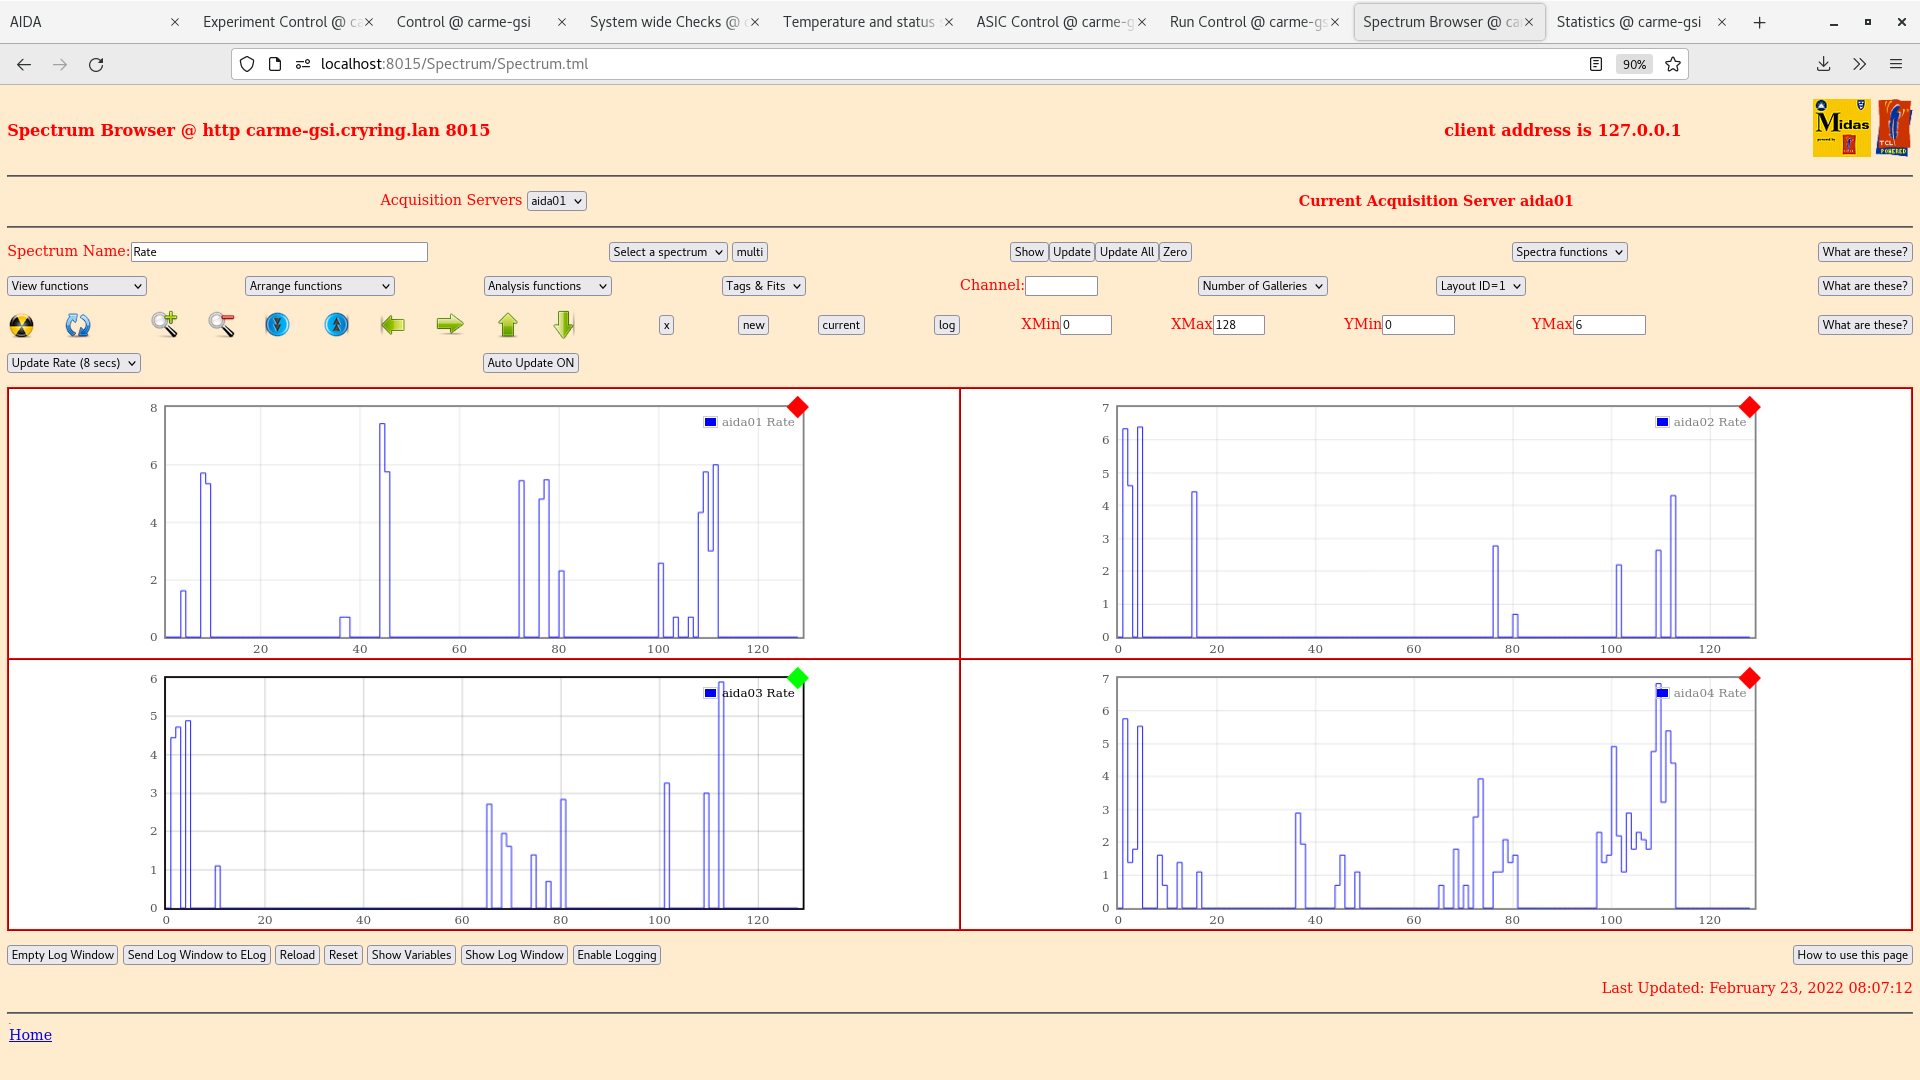Click the blue double down arrow icon

(x=277, y=324)
